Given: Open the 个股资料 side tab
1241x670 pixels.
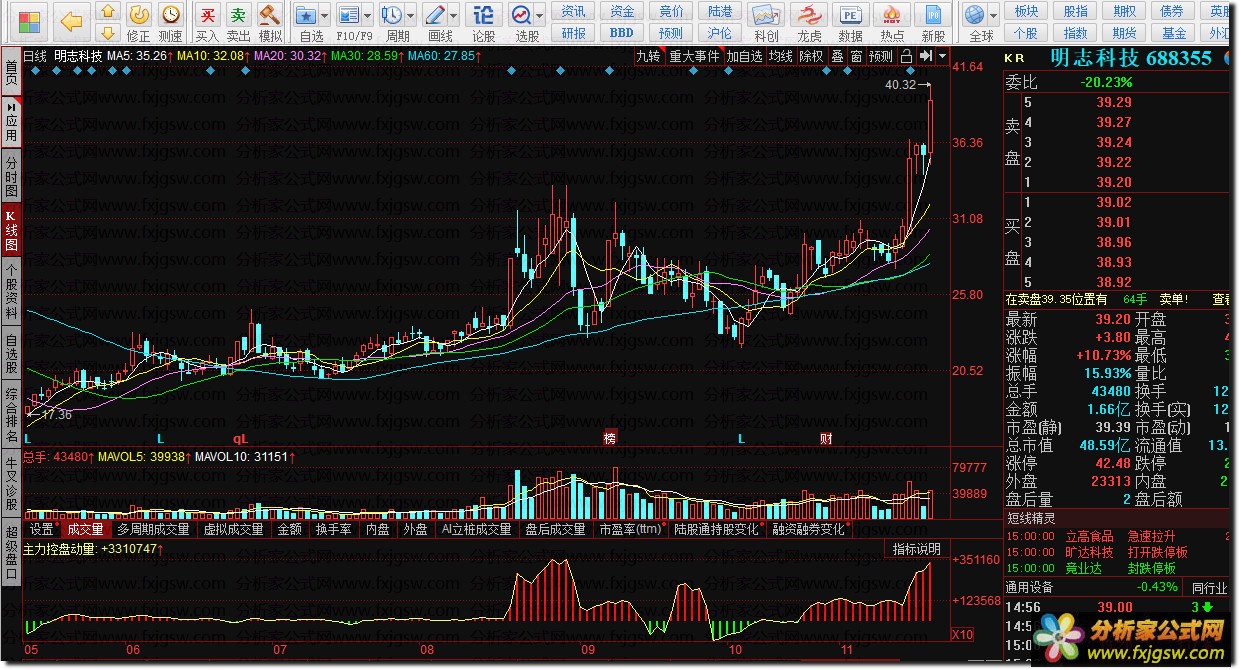Looking at the screenshot, I should pos(11,292).
